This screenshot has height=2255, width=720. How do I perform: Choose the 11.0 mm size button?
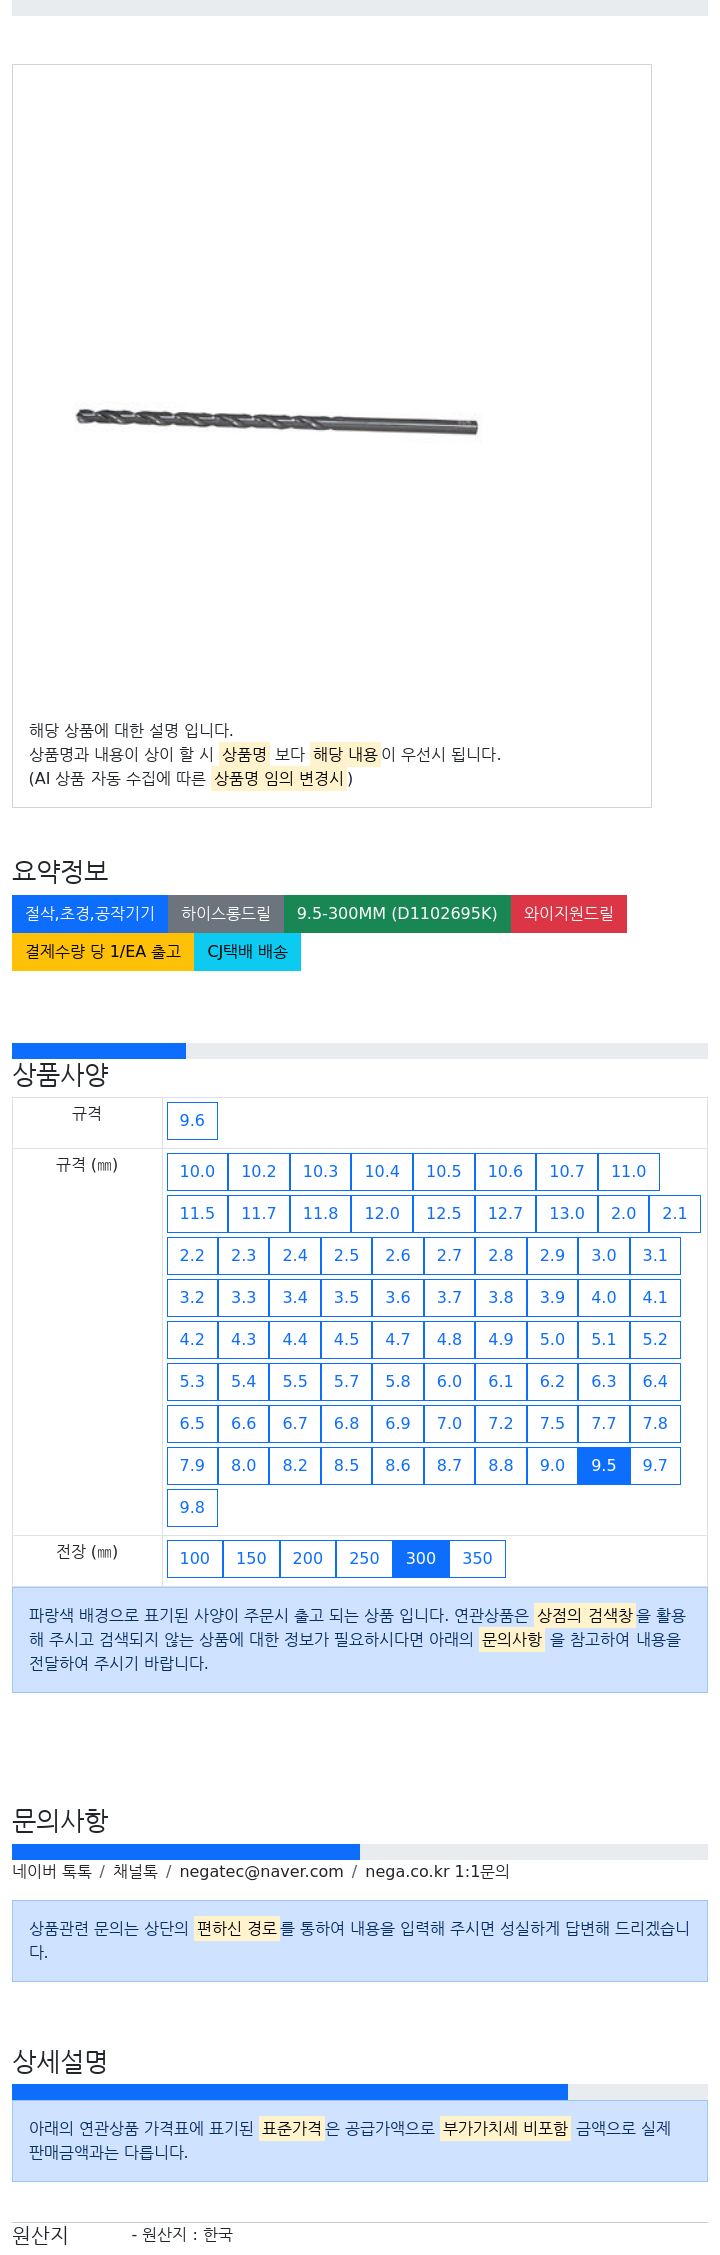(629, 1171)
